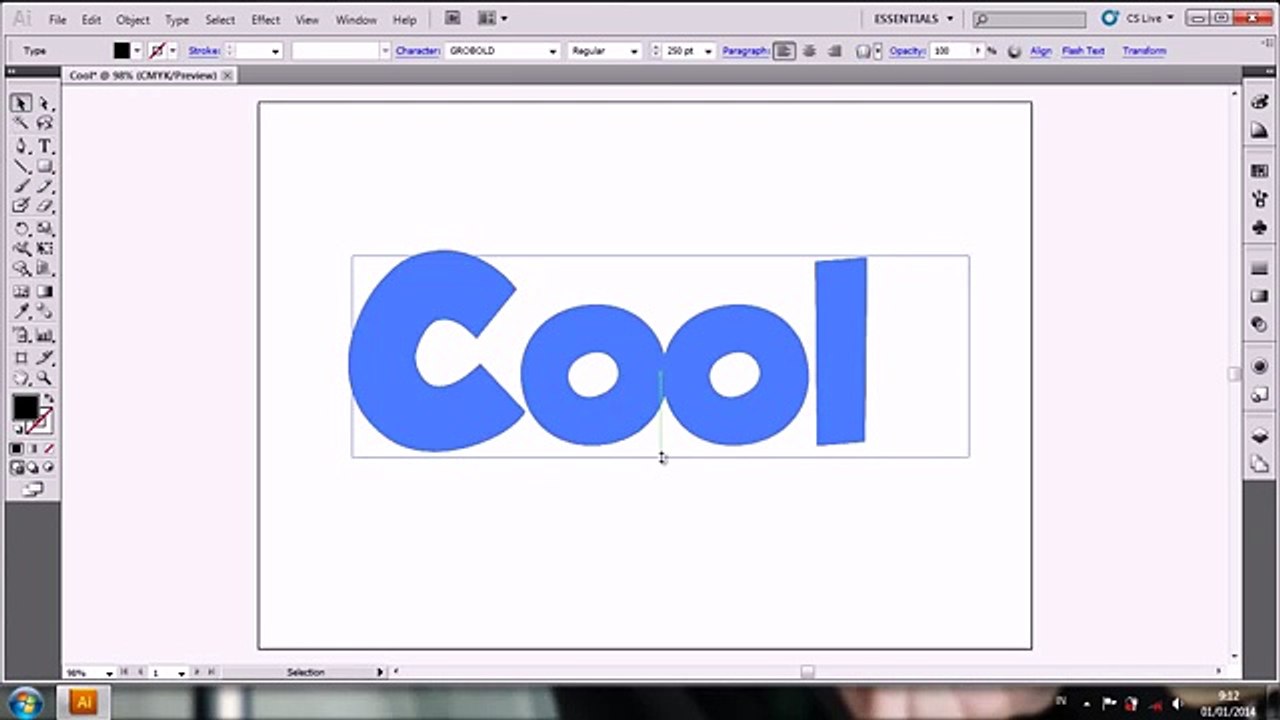Select the Scale tool

click(x=44, y=229)
